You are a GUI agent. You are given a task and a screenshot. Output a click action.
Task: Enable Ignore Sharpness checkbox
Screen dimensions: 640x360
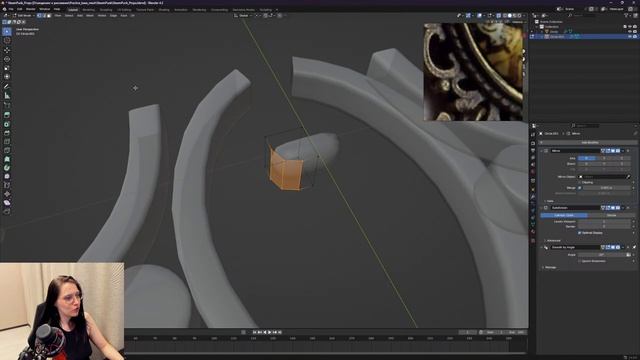click(580, 261)
